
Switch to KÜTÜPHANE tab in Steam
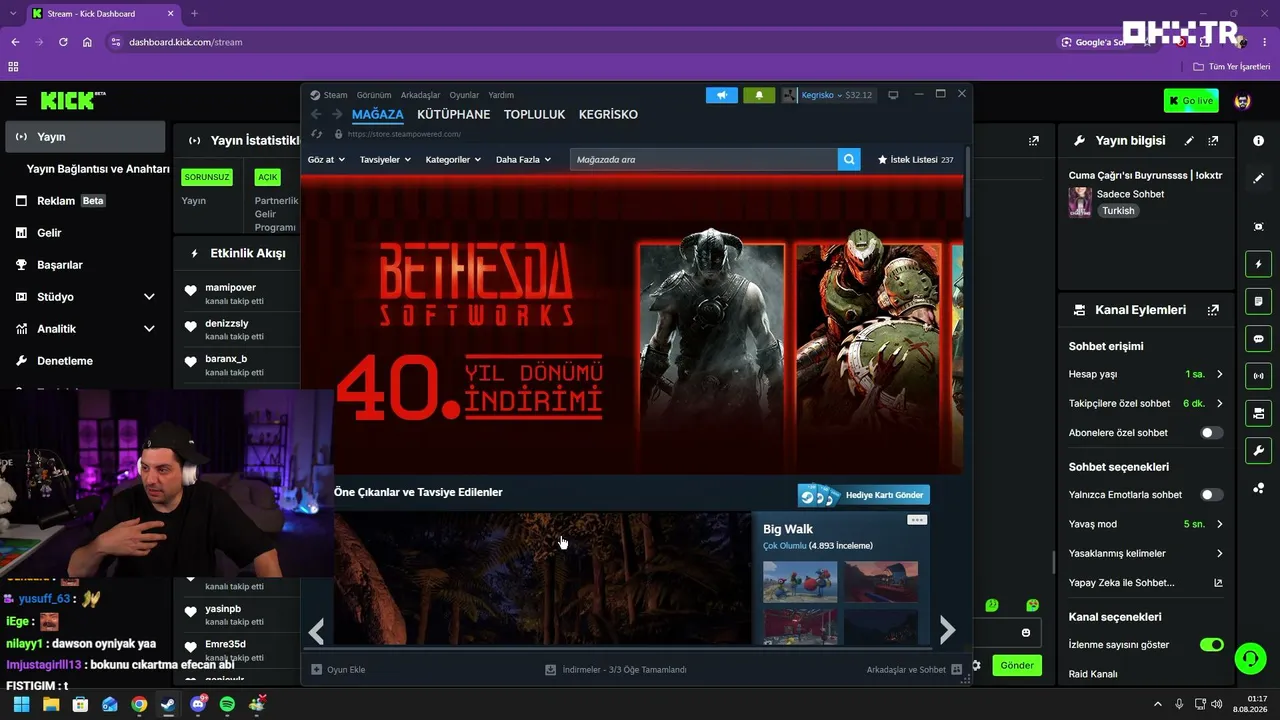454,114
